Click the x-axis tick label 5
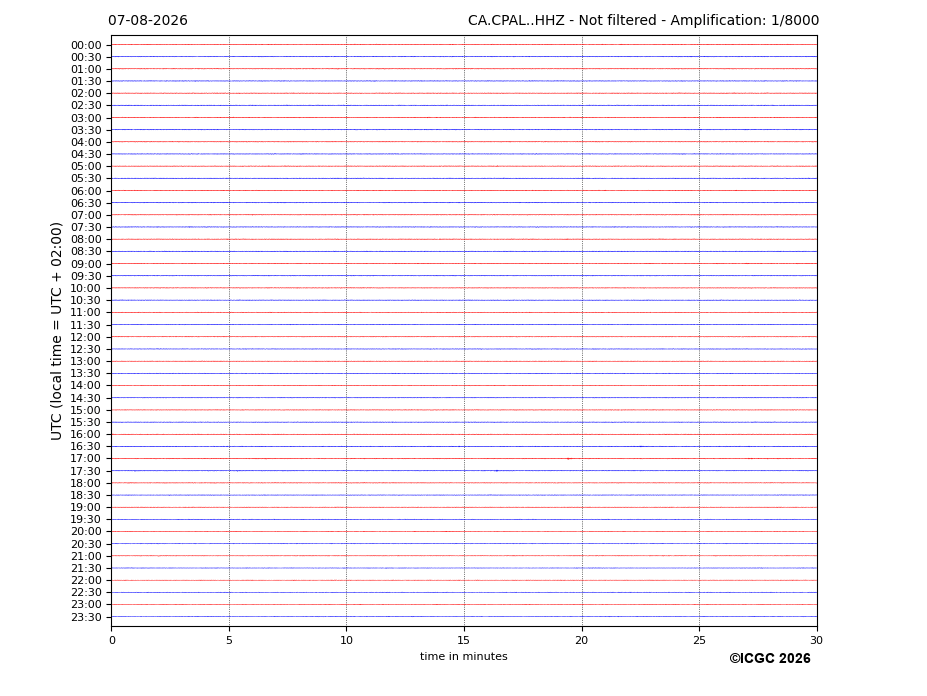 229,640
